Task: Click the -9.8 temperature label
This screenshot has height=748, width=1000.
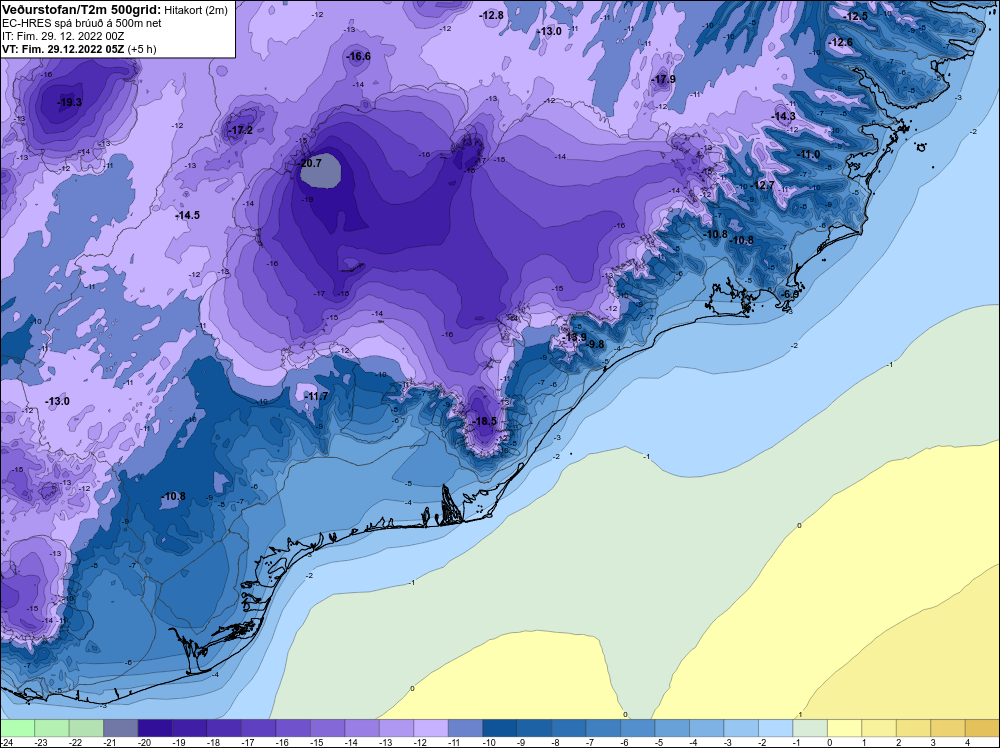Action: [594, 344]
